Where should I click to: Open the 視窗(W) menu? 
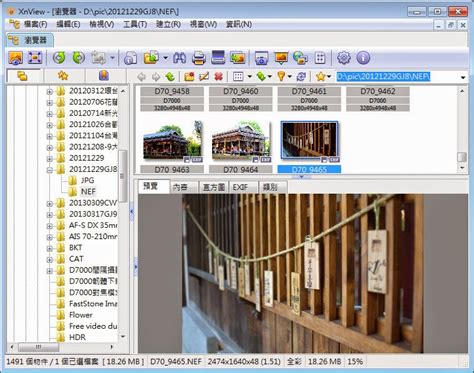tap(203, 24)
